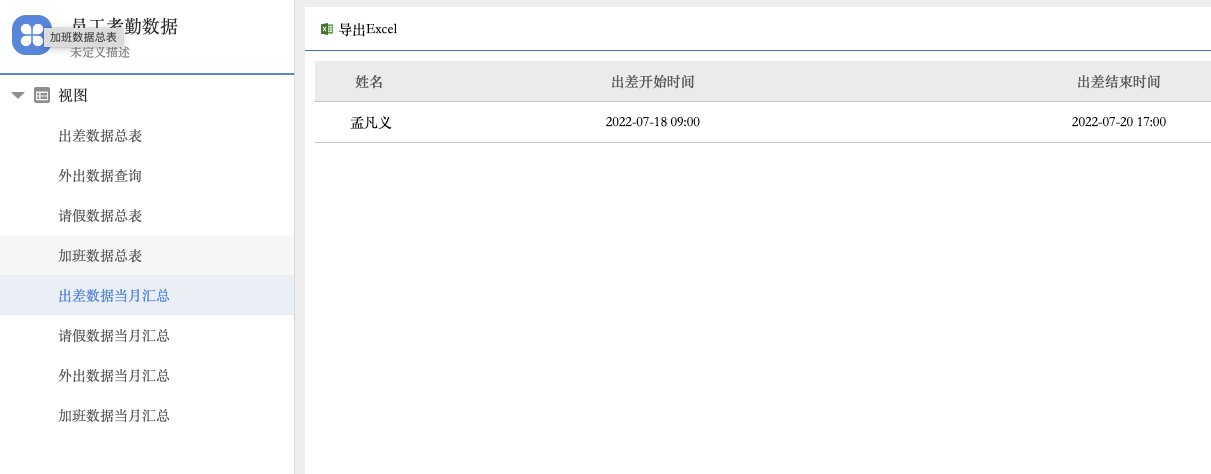Click the 出差开始时间 column header
Screen dimensions: 1211x474
tap(652, 82)
